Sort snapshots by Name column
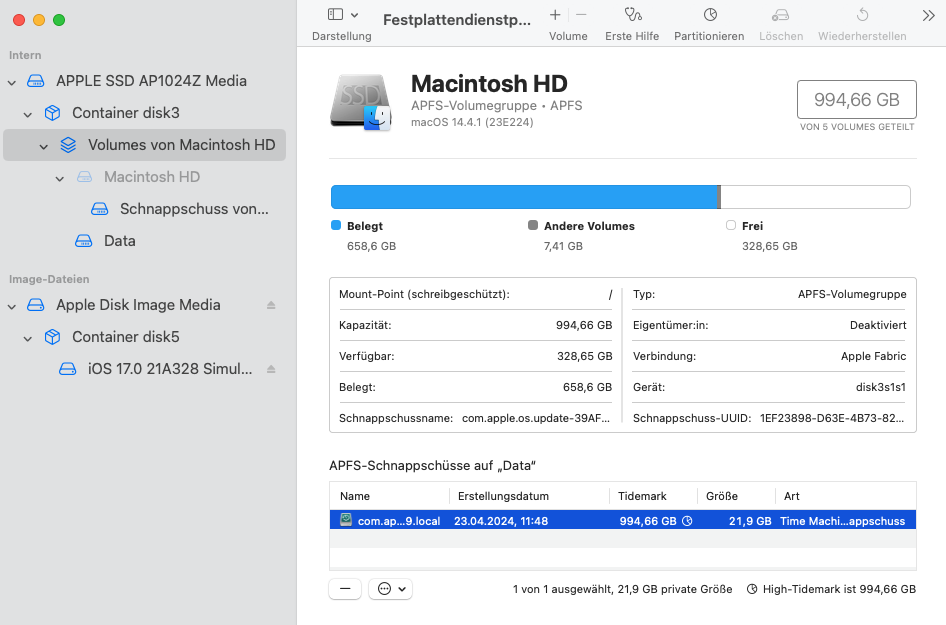This screenshot has height=625, width=946. click(x=390, y=496)
